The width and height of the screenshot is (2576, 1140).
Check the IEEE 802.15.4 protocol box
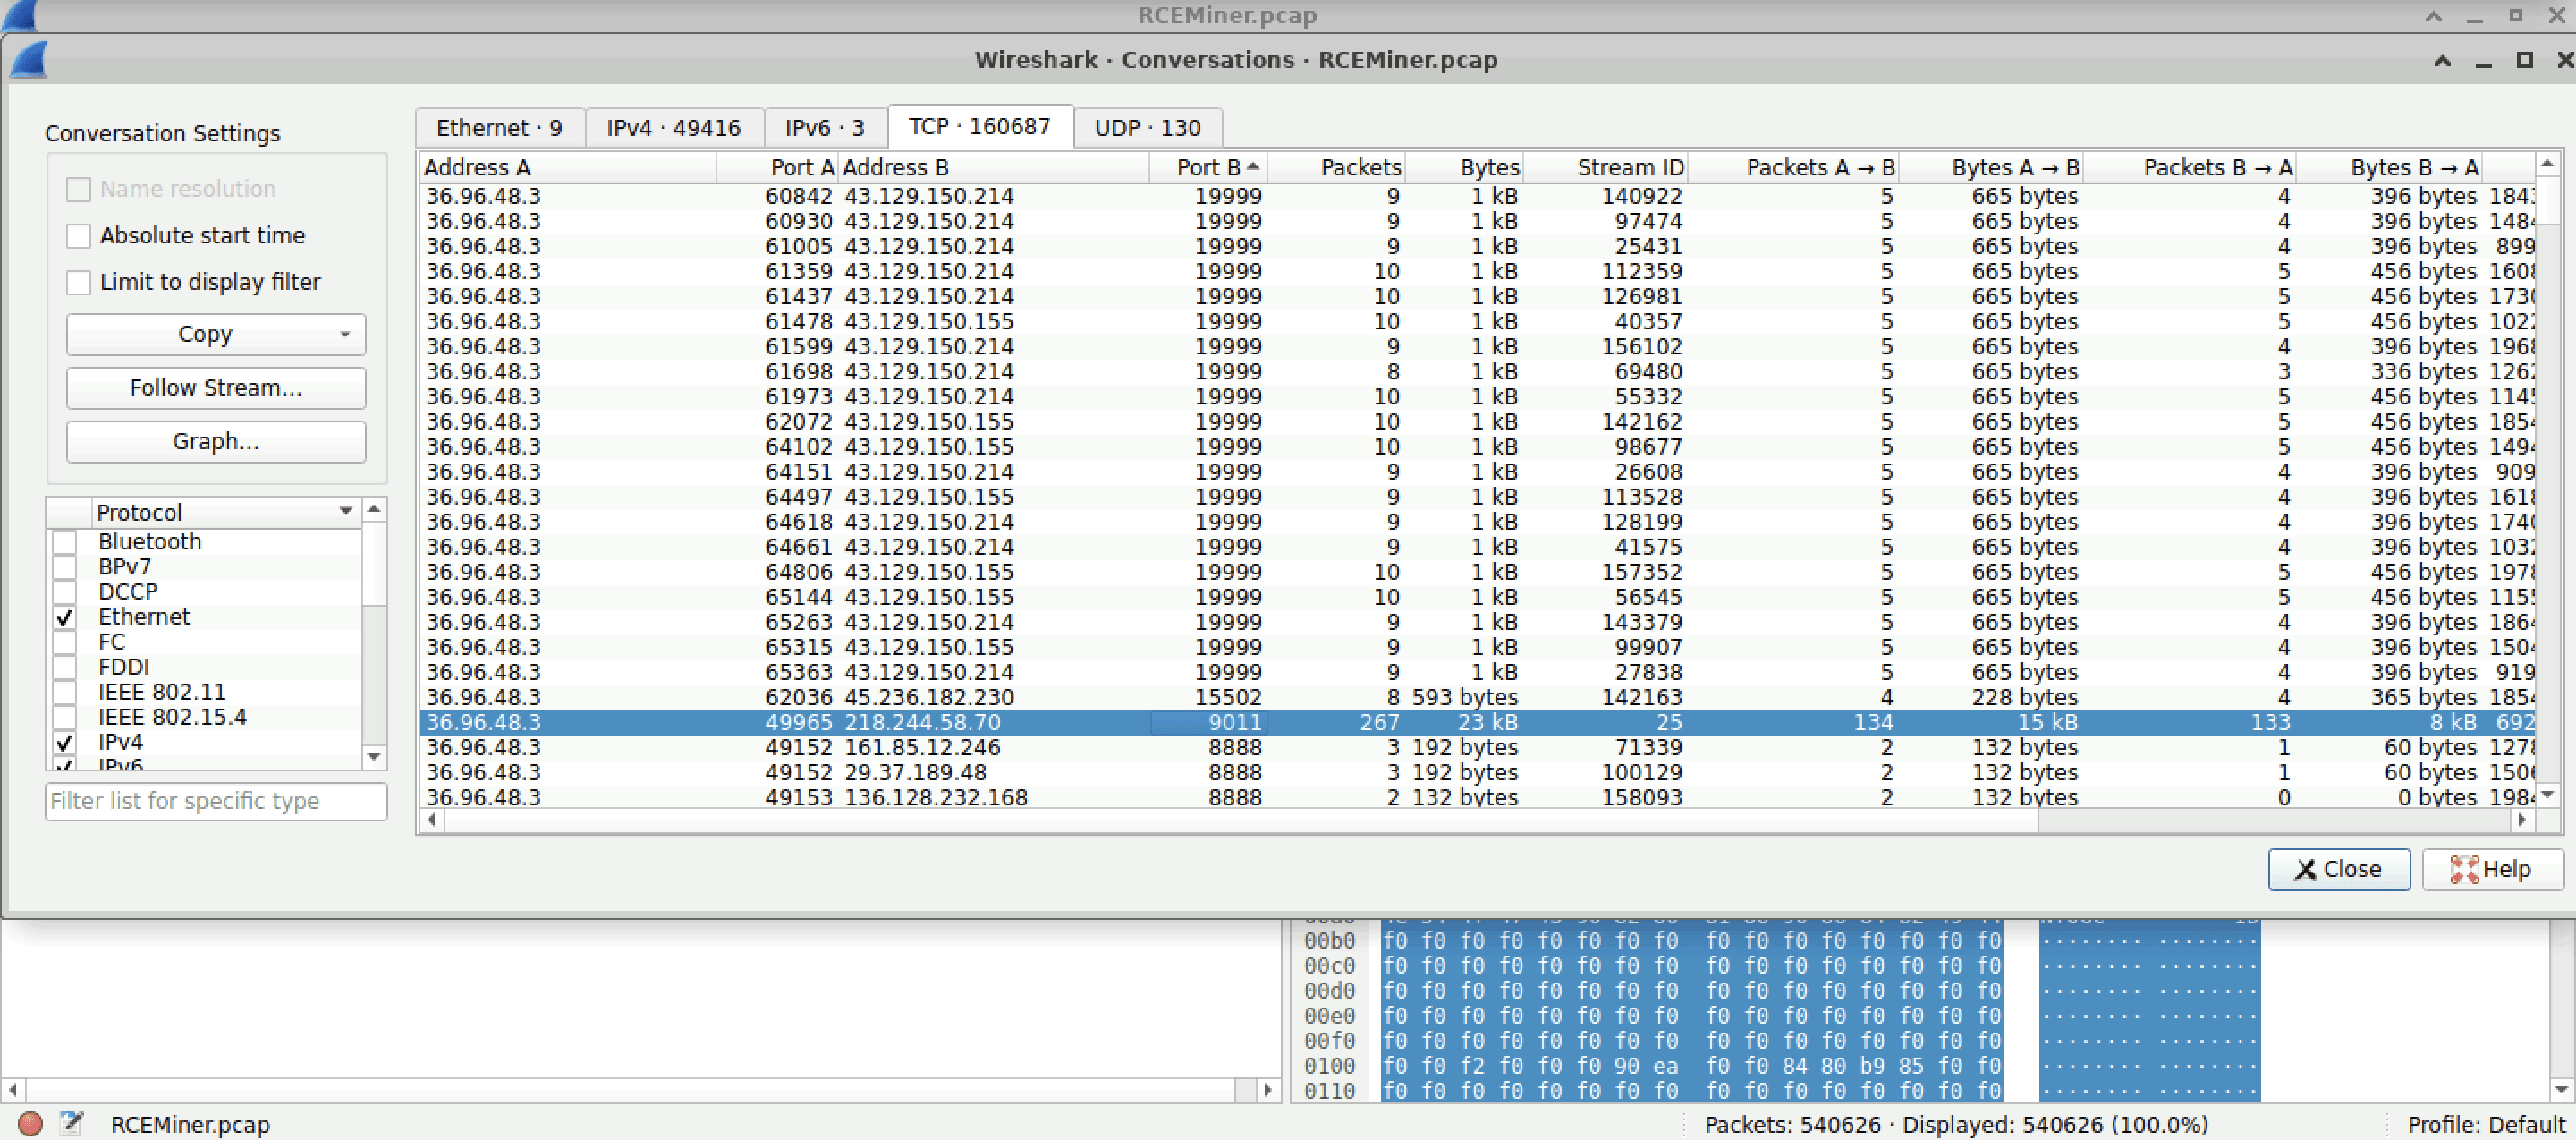(64, 717)
